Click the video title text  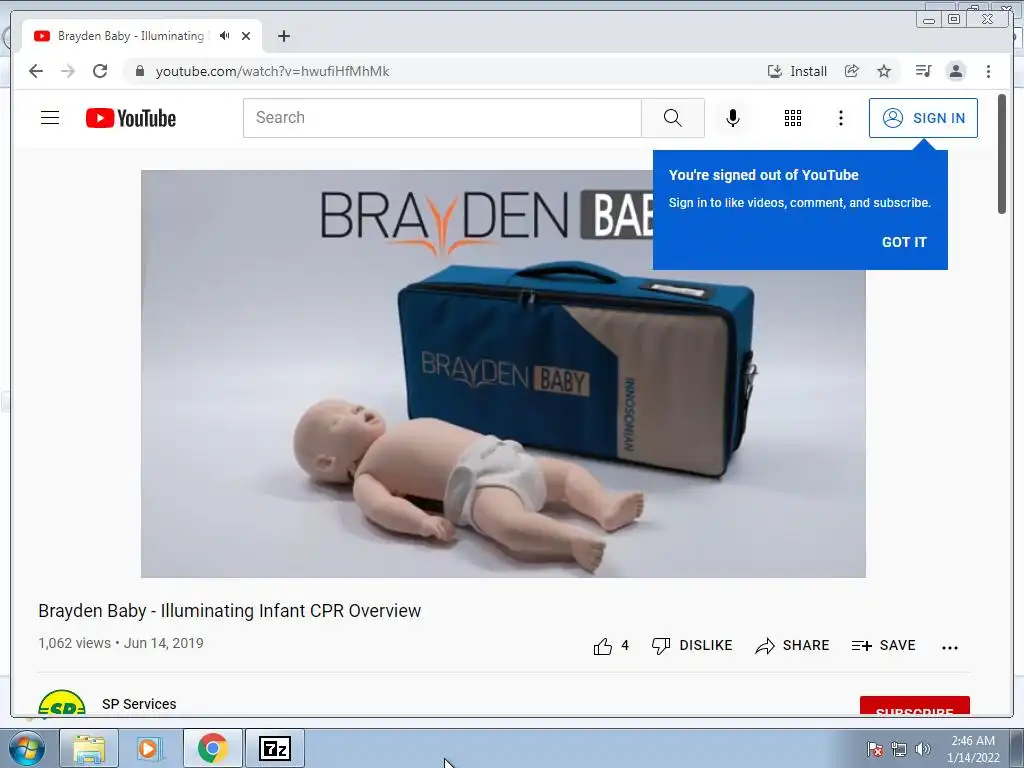click(229, 611)
